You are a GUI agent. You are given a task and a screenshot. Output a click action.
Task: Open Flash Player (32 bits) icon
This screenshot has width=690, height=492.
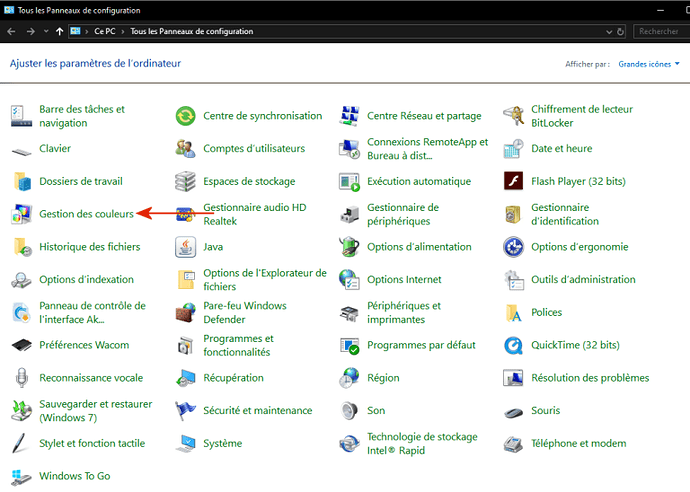coord(513,181)
